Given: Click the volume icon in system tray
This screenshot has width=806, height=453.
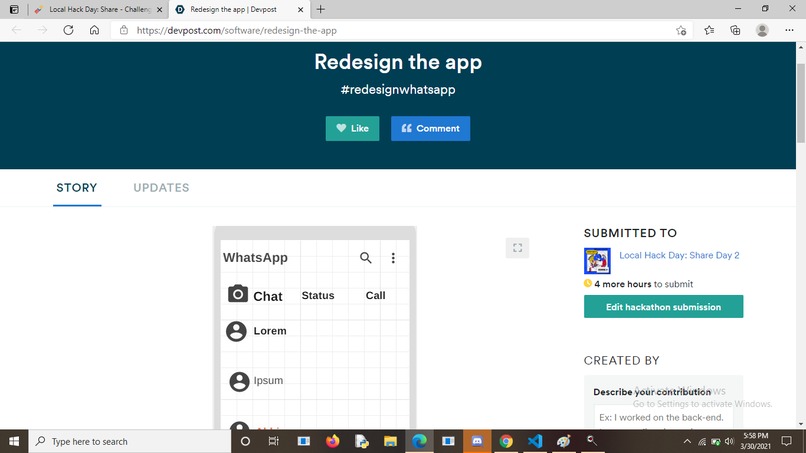Looking at the screenshot, I should coord(729,441).
